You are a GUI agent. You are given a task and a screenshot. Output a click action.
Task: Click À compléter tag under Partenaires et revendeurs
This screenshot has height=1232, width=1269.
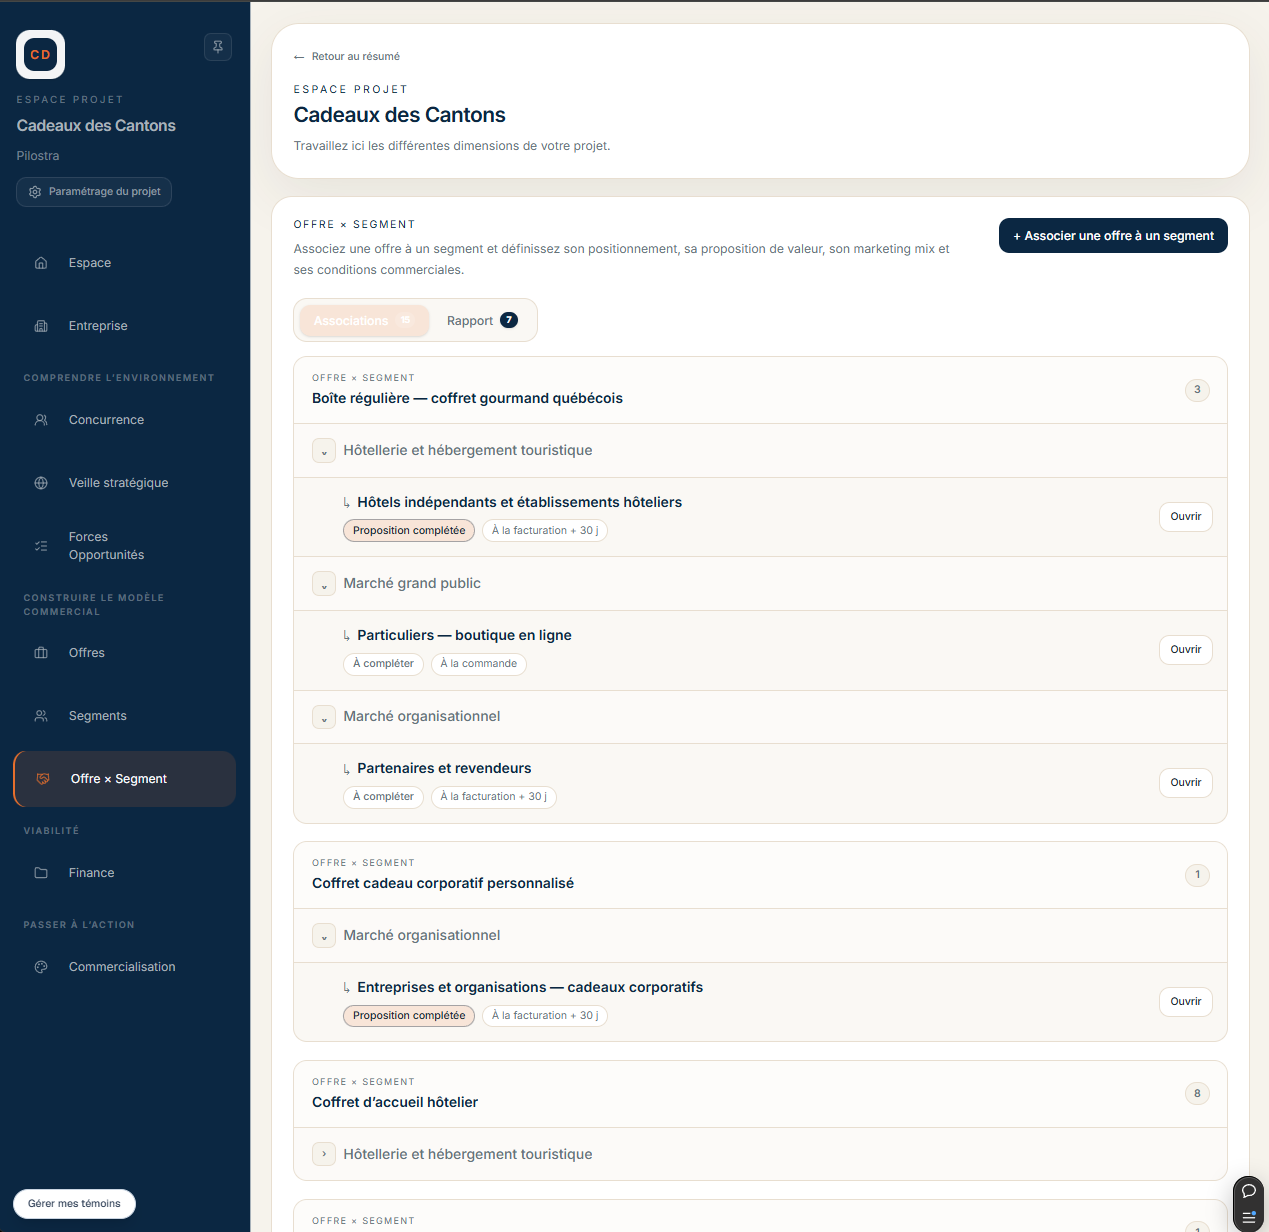point(383,797)
